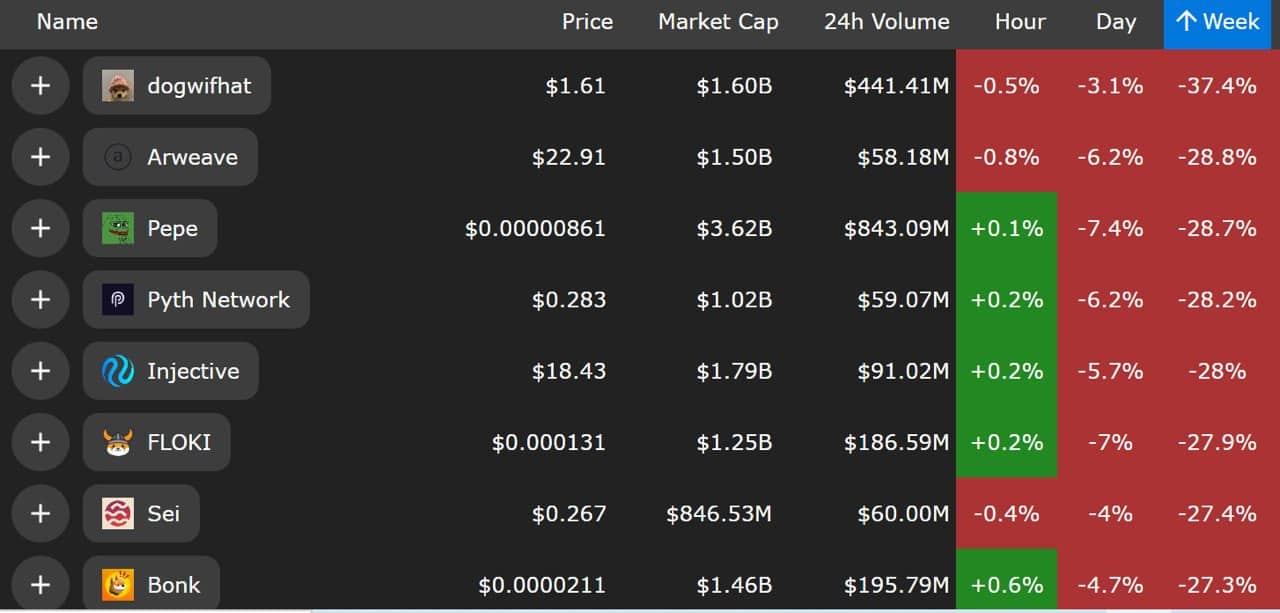This screenshot has width=1280, height=613.
Task: Add Pepe using the plus button
Action: pyautogui.click(x=40, y=228)
